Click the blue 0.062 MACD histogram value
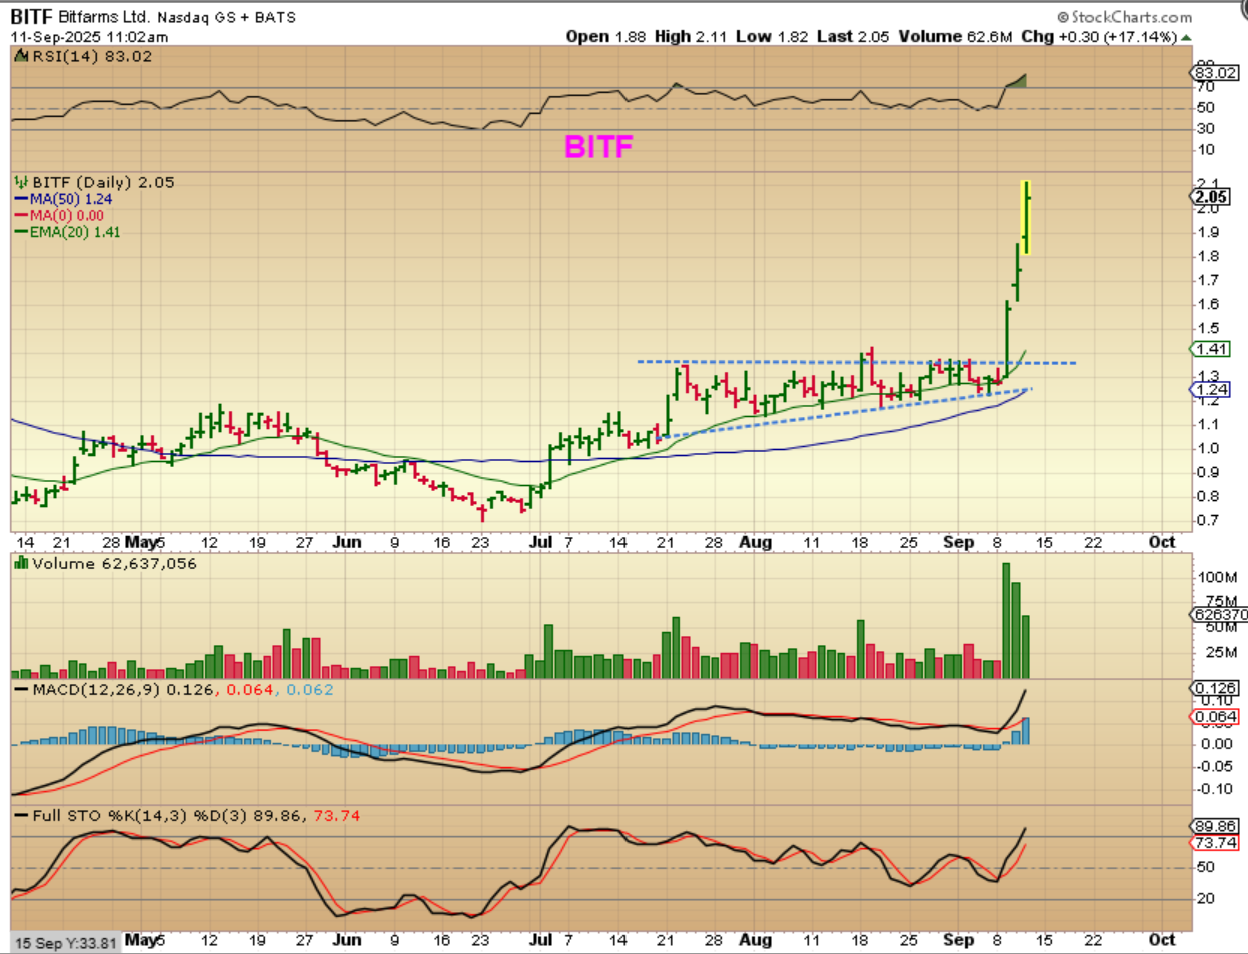This screenshot has height=954, width=1248. 310,689
